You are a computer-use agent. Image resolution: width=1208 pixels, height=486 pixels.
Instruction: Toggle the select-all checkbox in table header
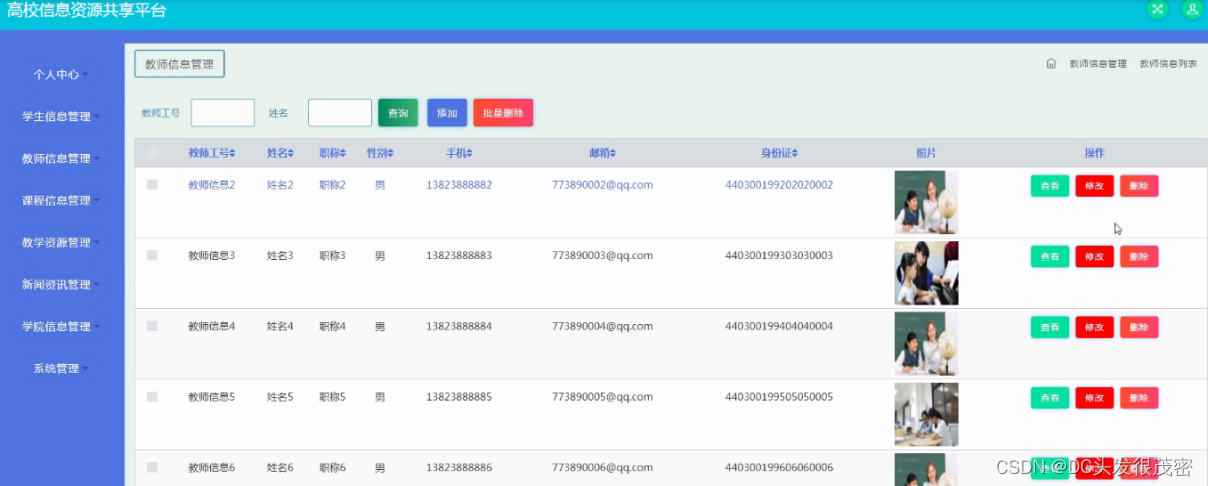coord(152,153)
